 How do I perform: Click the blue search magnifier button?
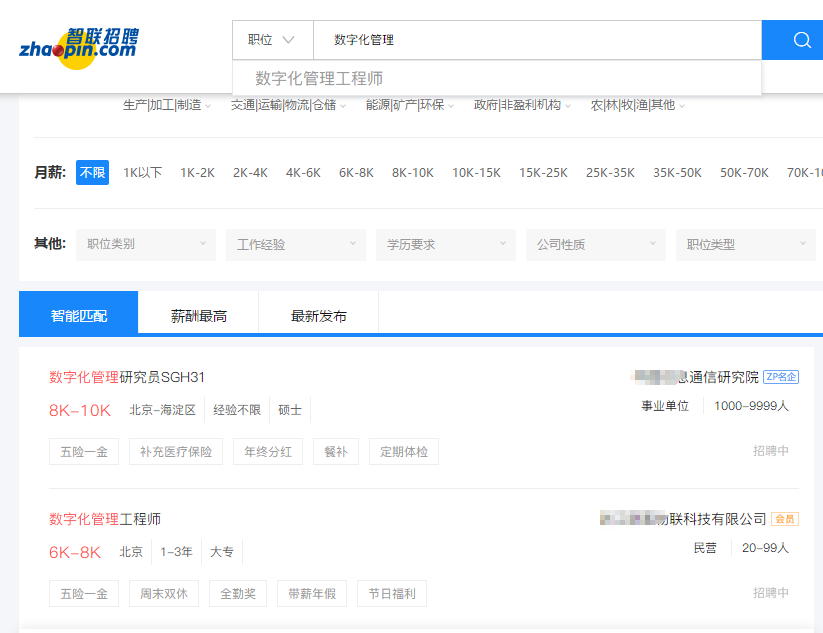(801, 40)
